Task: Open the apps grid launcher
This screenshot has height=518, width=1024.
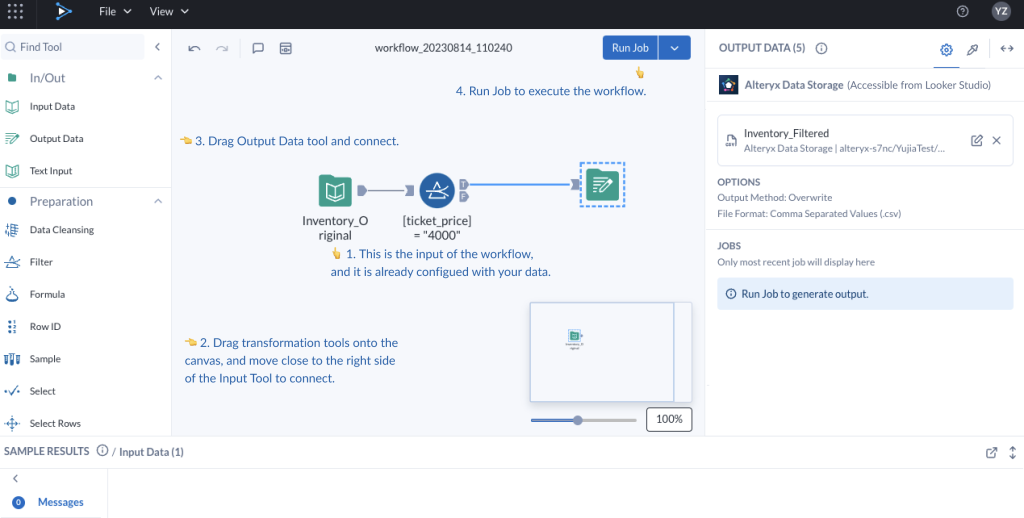Action: (x=15, y=11)
